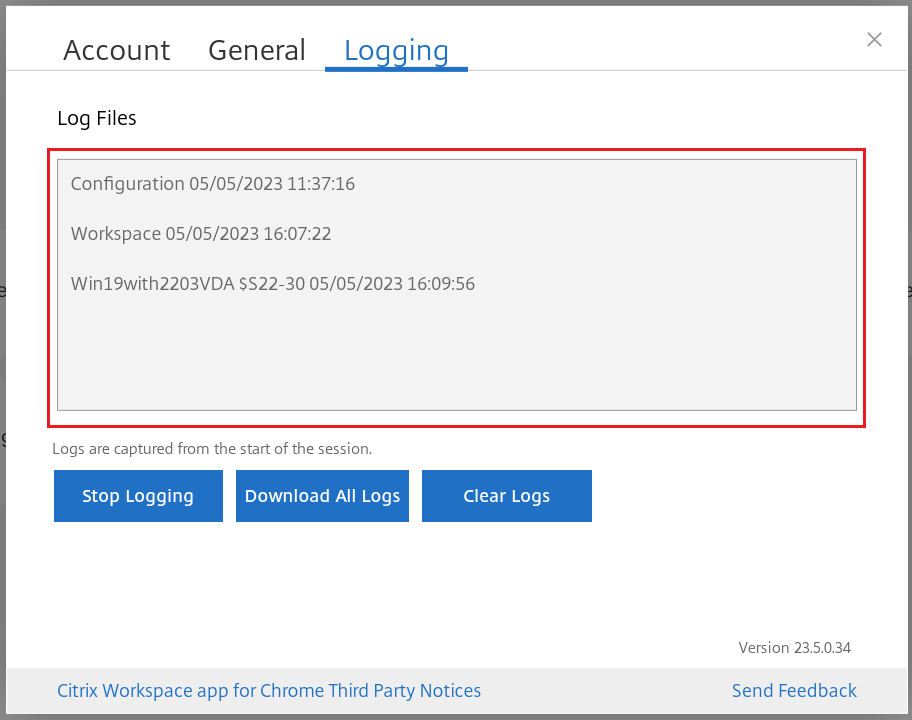This screenshot has width=912, height=720.
Task: Select the Win19with2203VDA log file name
Action: coord(152,284)
